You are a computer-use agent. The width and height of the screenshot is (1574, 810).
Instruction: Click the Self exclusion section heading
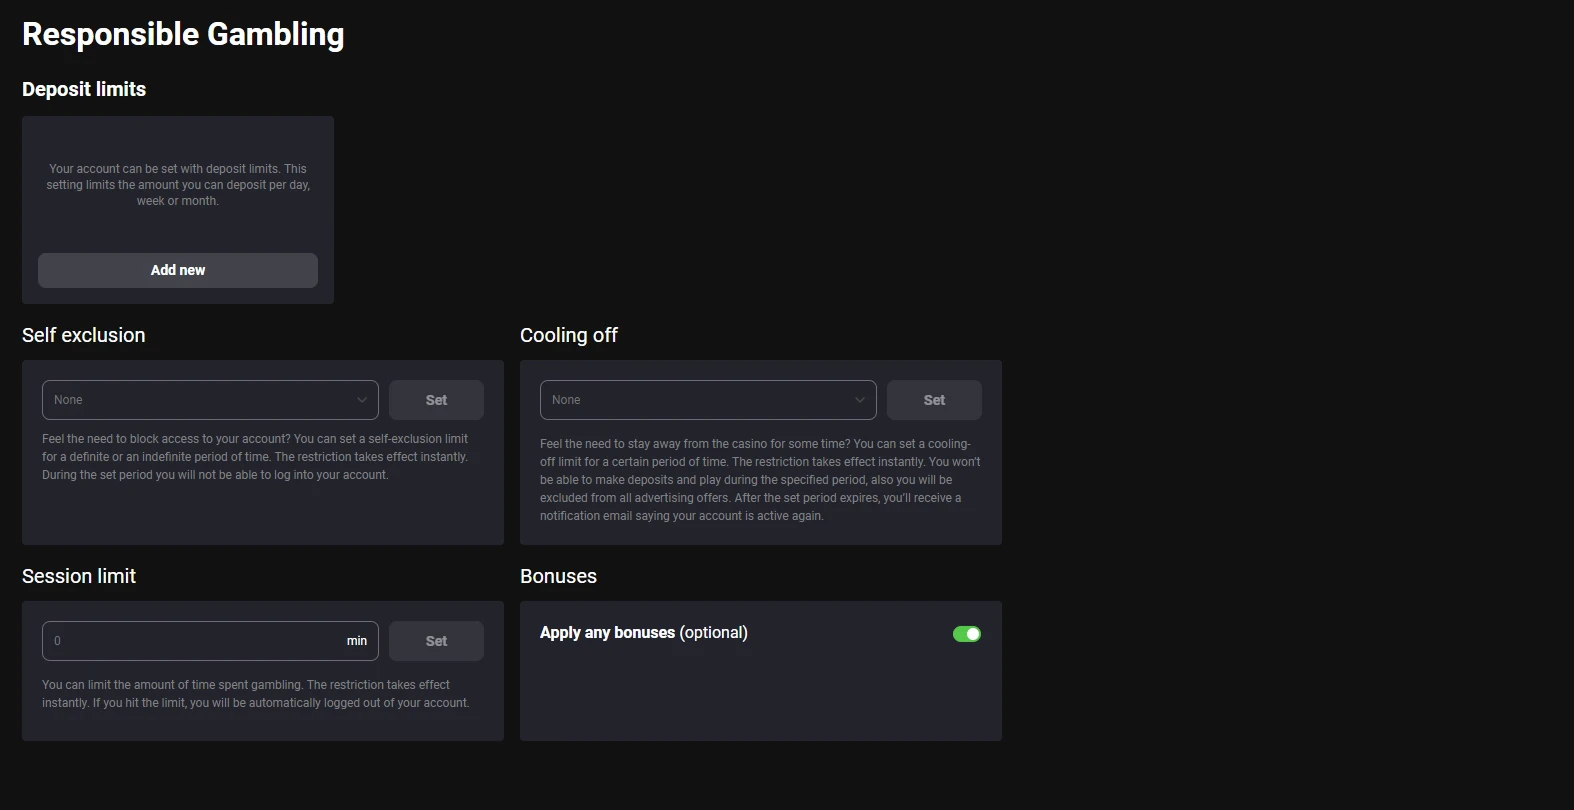[84, 335]
